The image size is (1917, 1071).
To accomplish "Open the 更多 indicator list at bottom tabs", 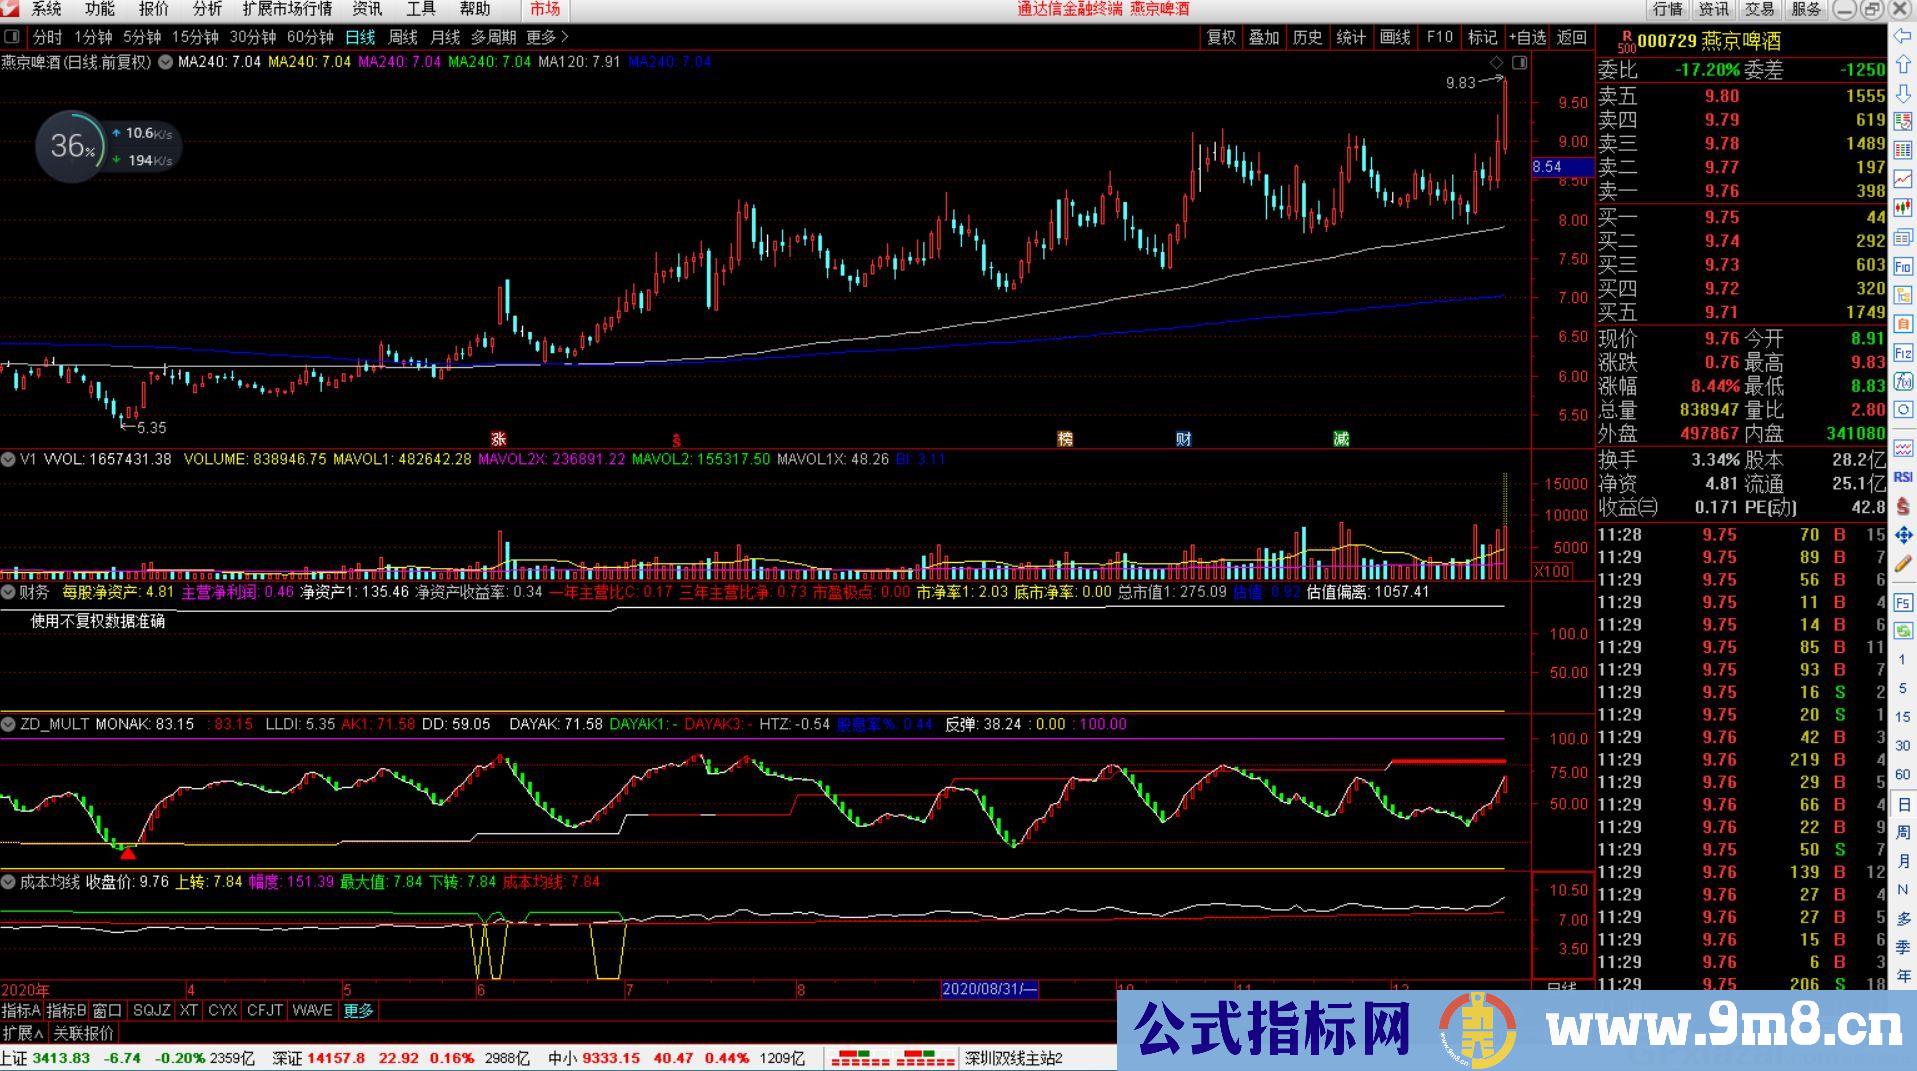I will (x=358, y=1011).
